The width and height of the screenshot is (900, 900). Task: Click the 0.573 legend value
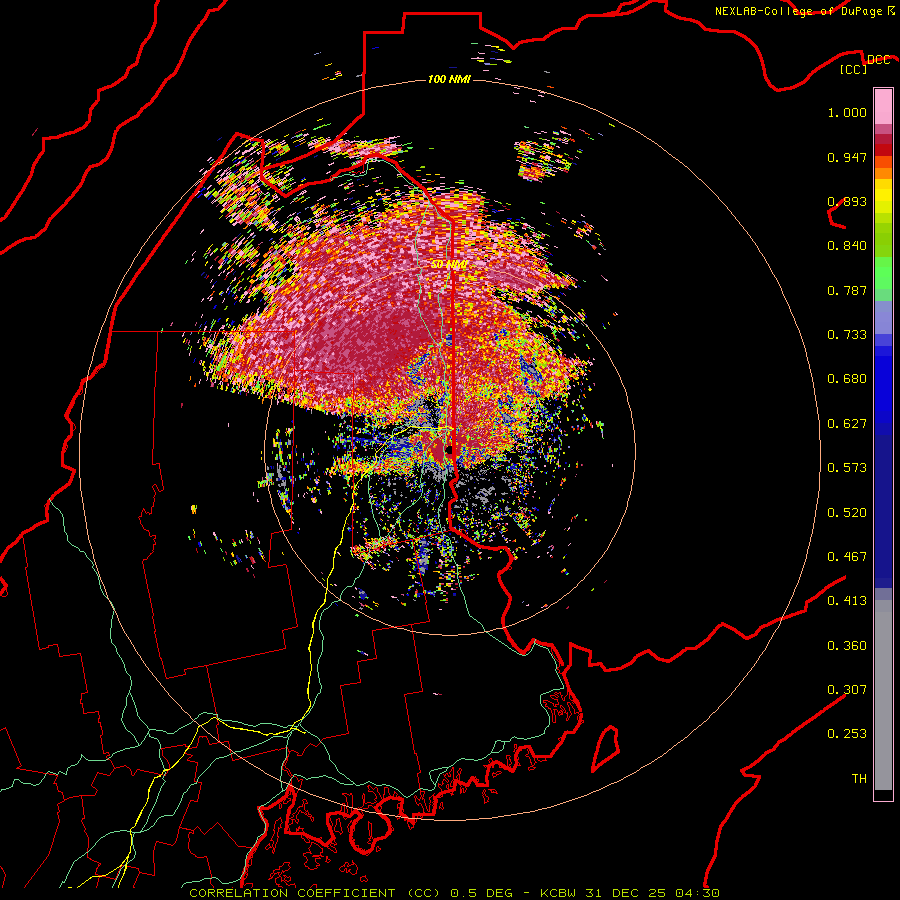pos(847,468)
